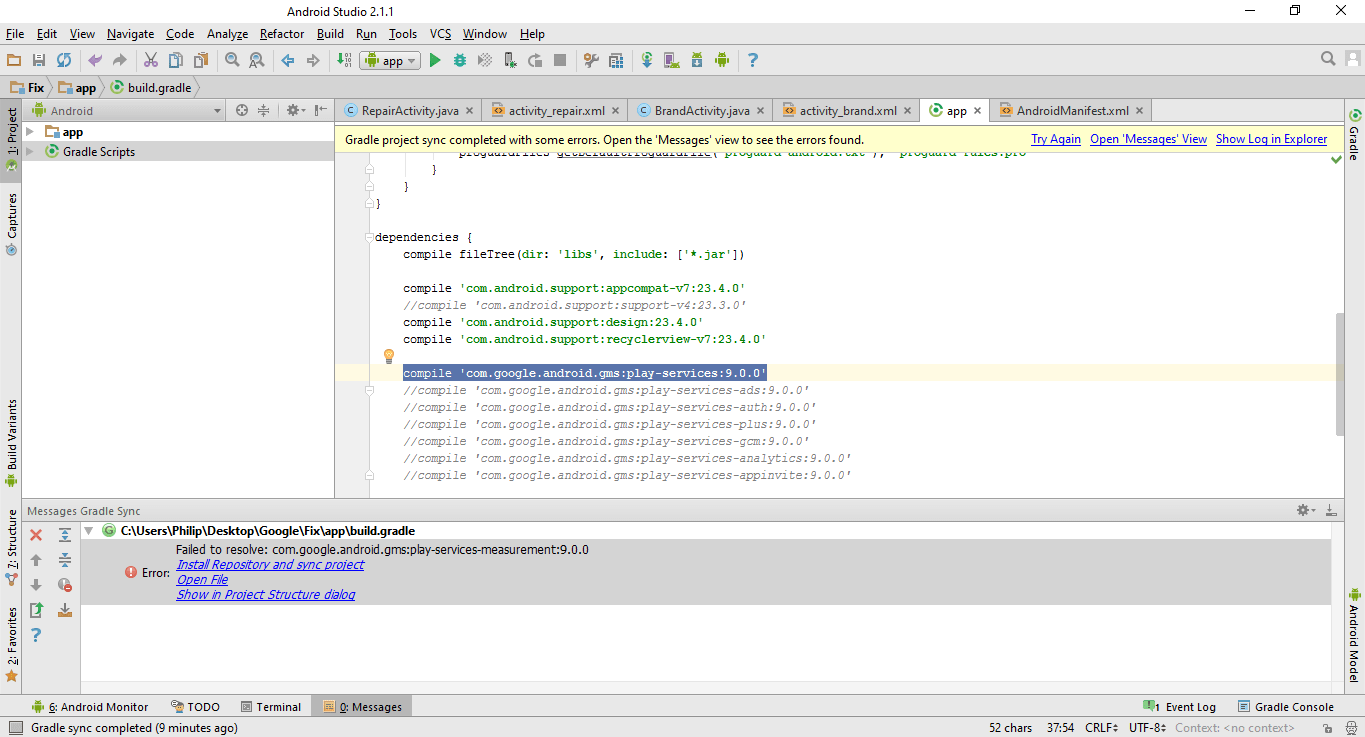Click the intention lightbulb in the editor
This screenshot has height=737, width=1365.
tap(390, 356)
